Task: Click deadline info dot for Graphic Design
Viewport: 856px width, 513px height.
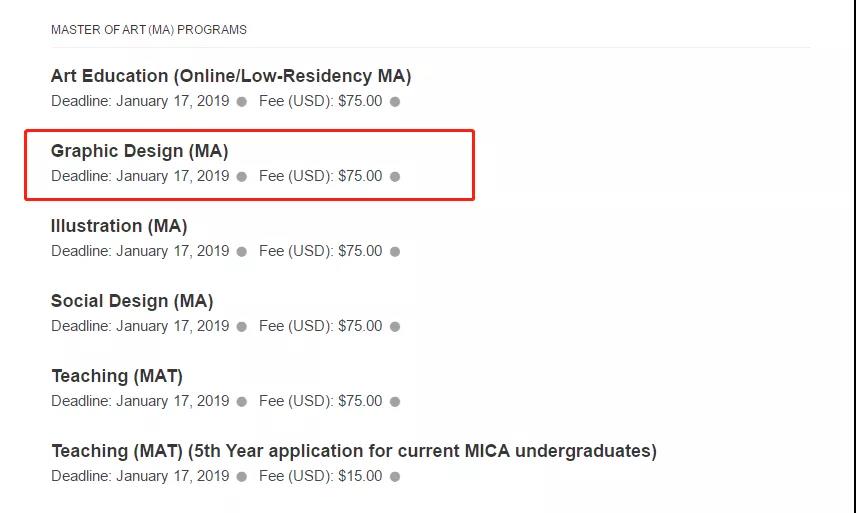Action: (x=242, y=176)
